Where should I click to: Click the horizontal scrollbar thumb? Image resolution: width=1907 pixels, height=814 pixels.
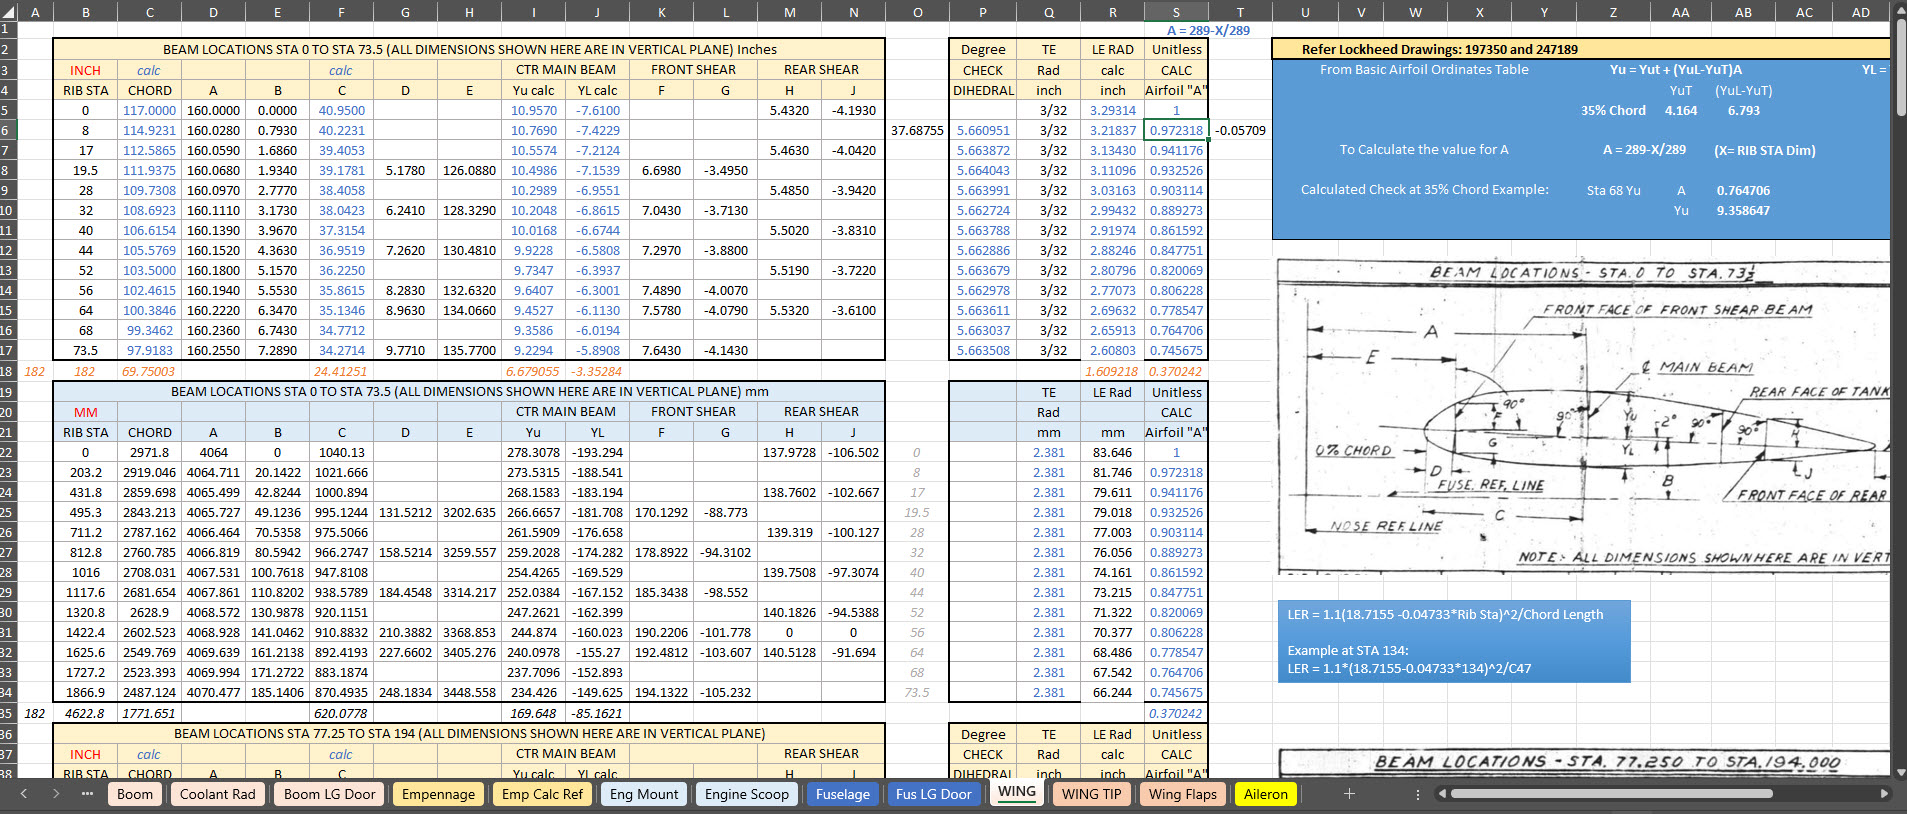(1611, 794)
